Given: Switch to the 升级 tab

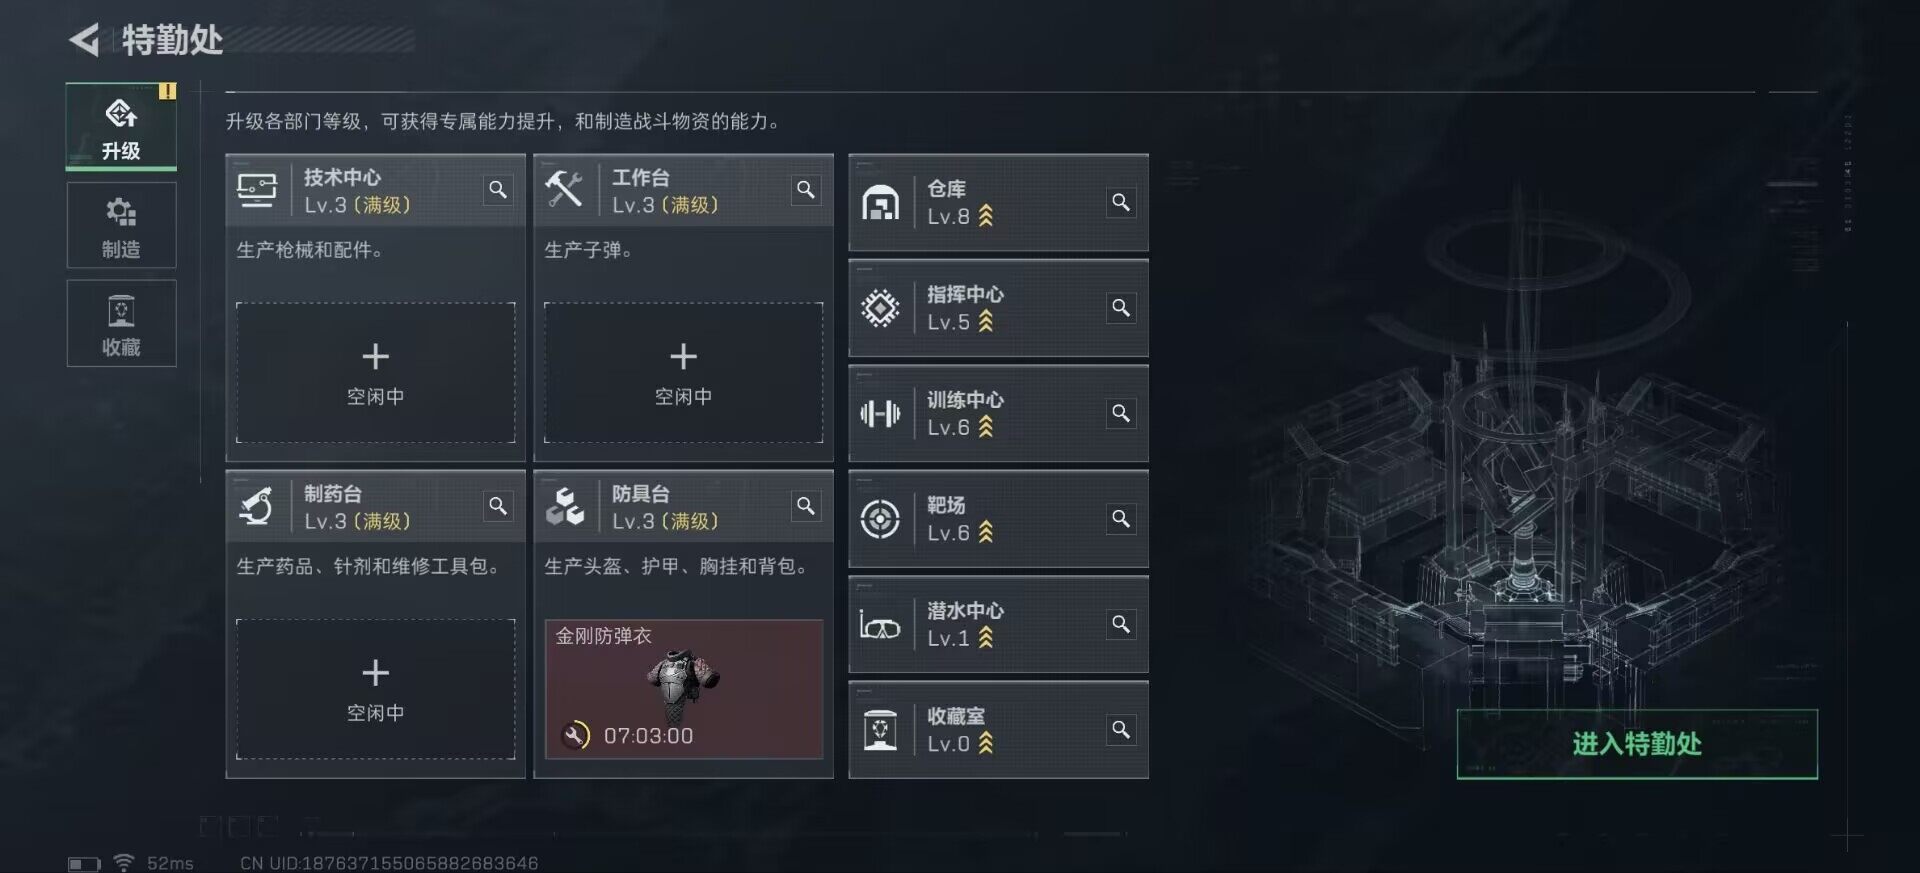Looking at the screenshot, I should tap(121, 127).
